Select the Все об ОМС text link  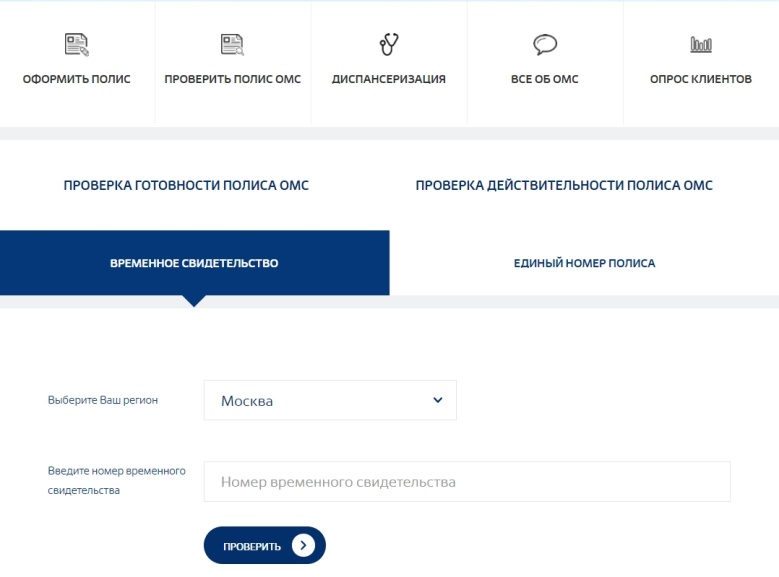(x=544, y=79)
